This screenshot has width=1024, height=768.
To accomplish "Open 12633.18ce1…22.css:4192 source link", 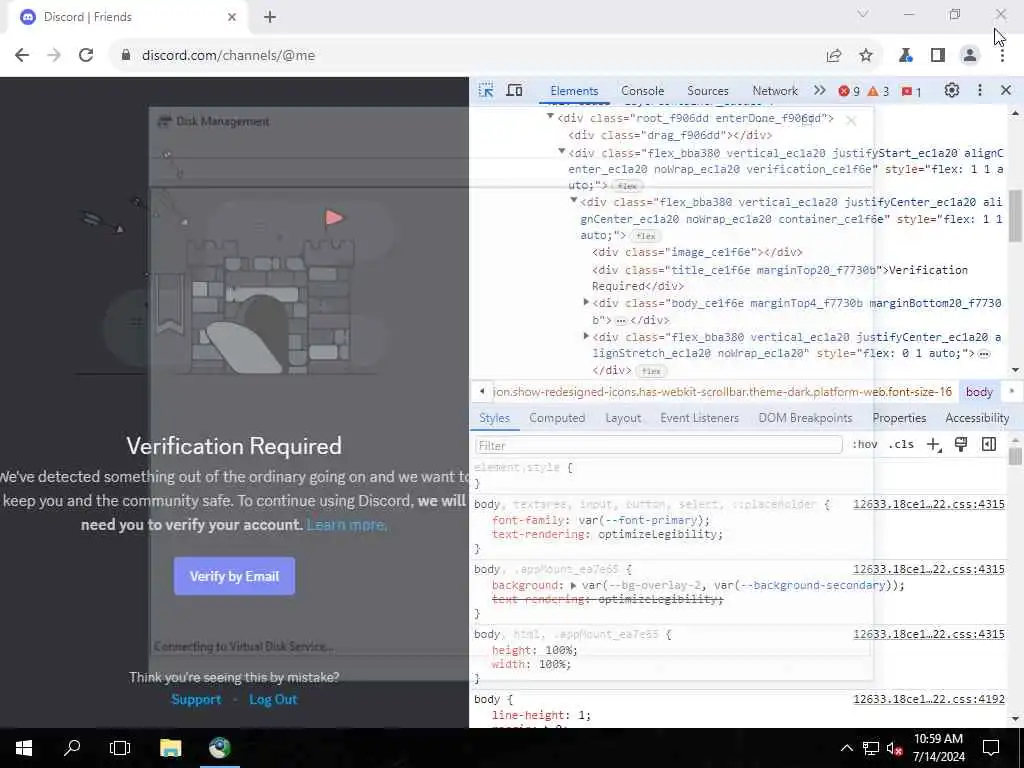I will coord(929,699).
